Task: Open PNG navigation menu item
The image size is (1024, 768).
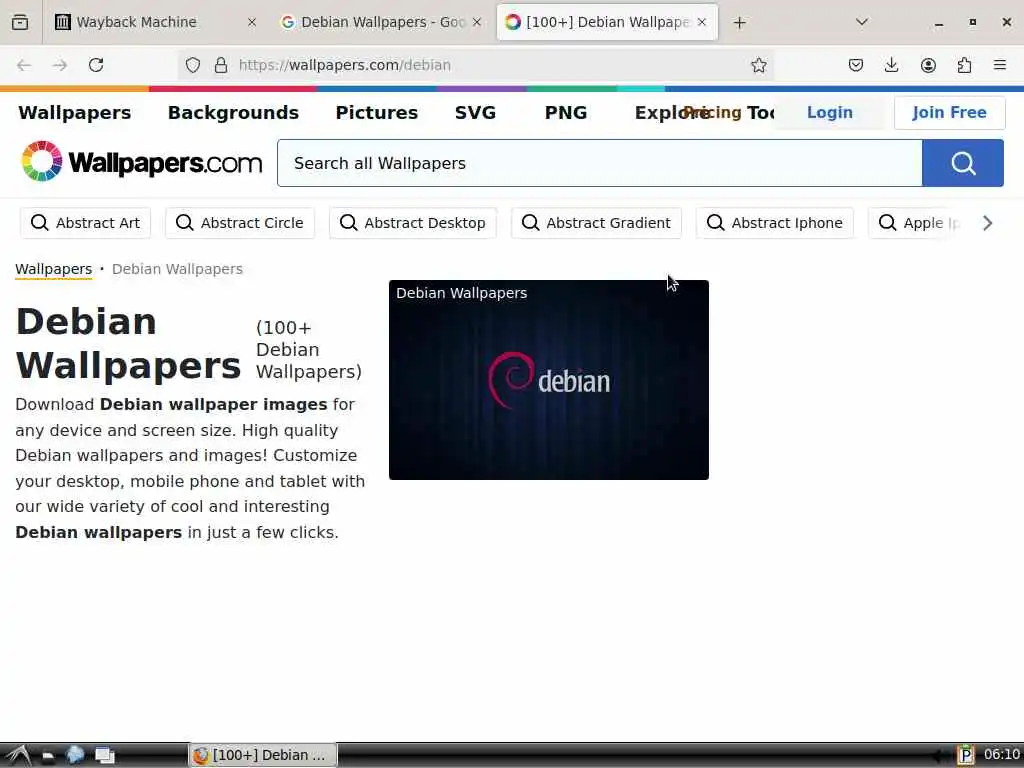Action: pyautogui.click(x=566, y=113)
